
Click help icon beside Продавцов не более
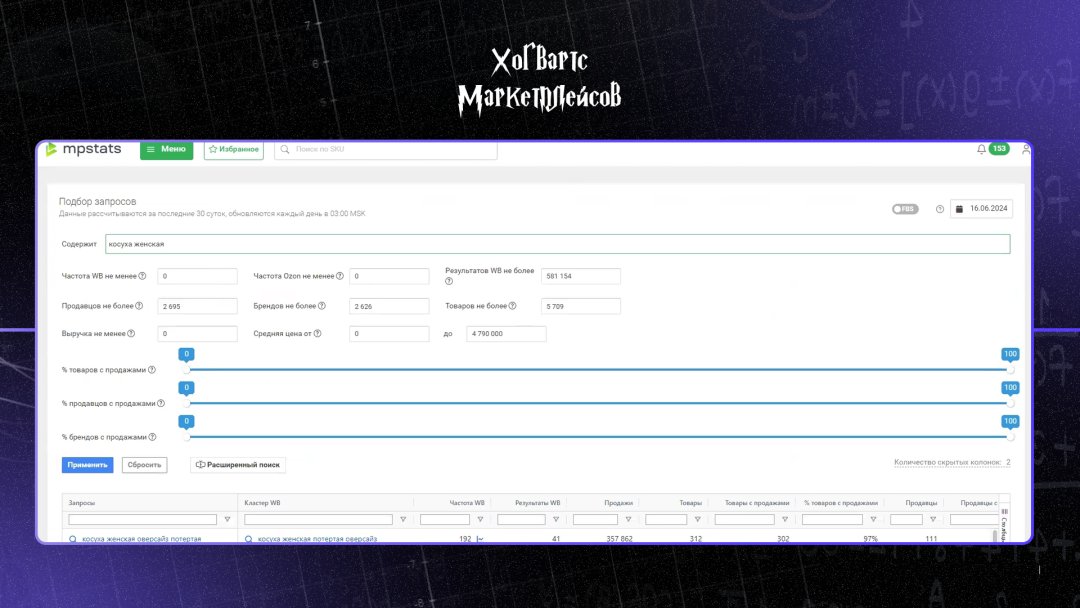(139, 306)
